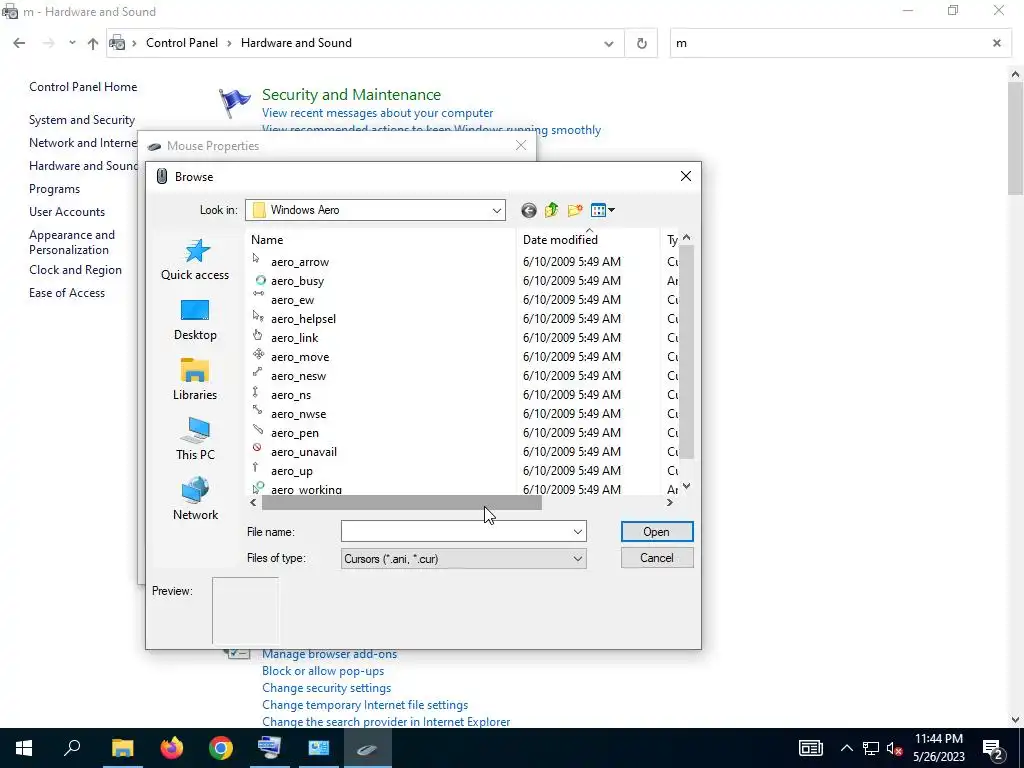
Task: Sort files by Name column header
Action: [266, 240]
